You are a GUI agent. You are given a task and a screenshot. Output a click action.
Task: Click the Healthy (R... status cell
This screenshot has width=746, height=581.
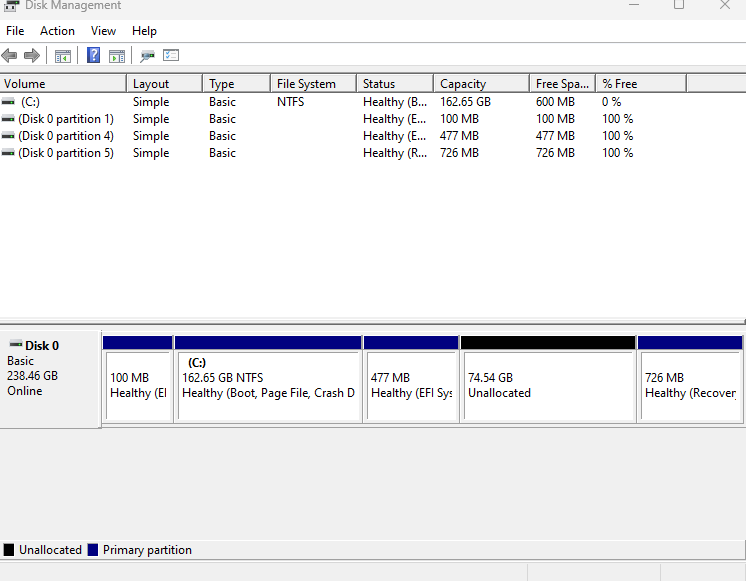point(395,153)
